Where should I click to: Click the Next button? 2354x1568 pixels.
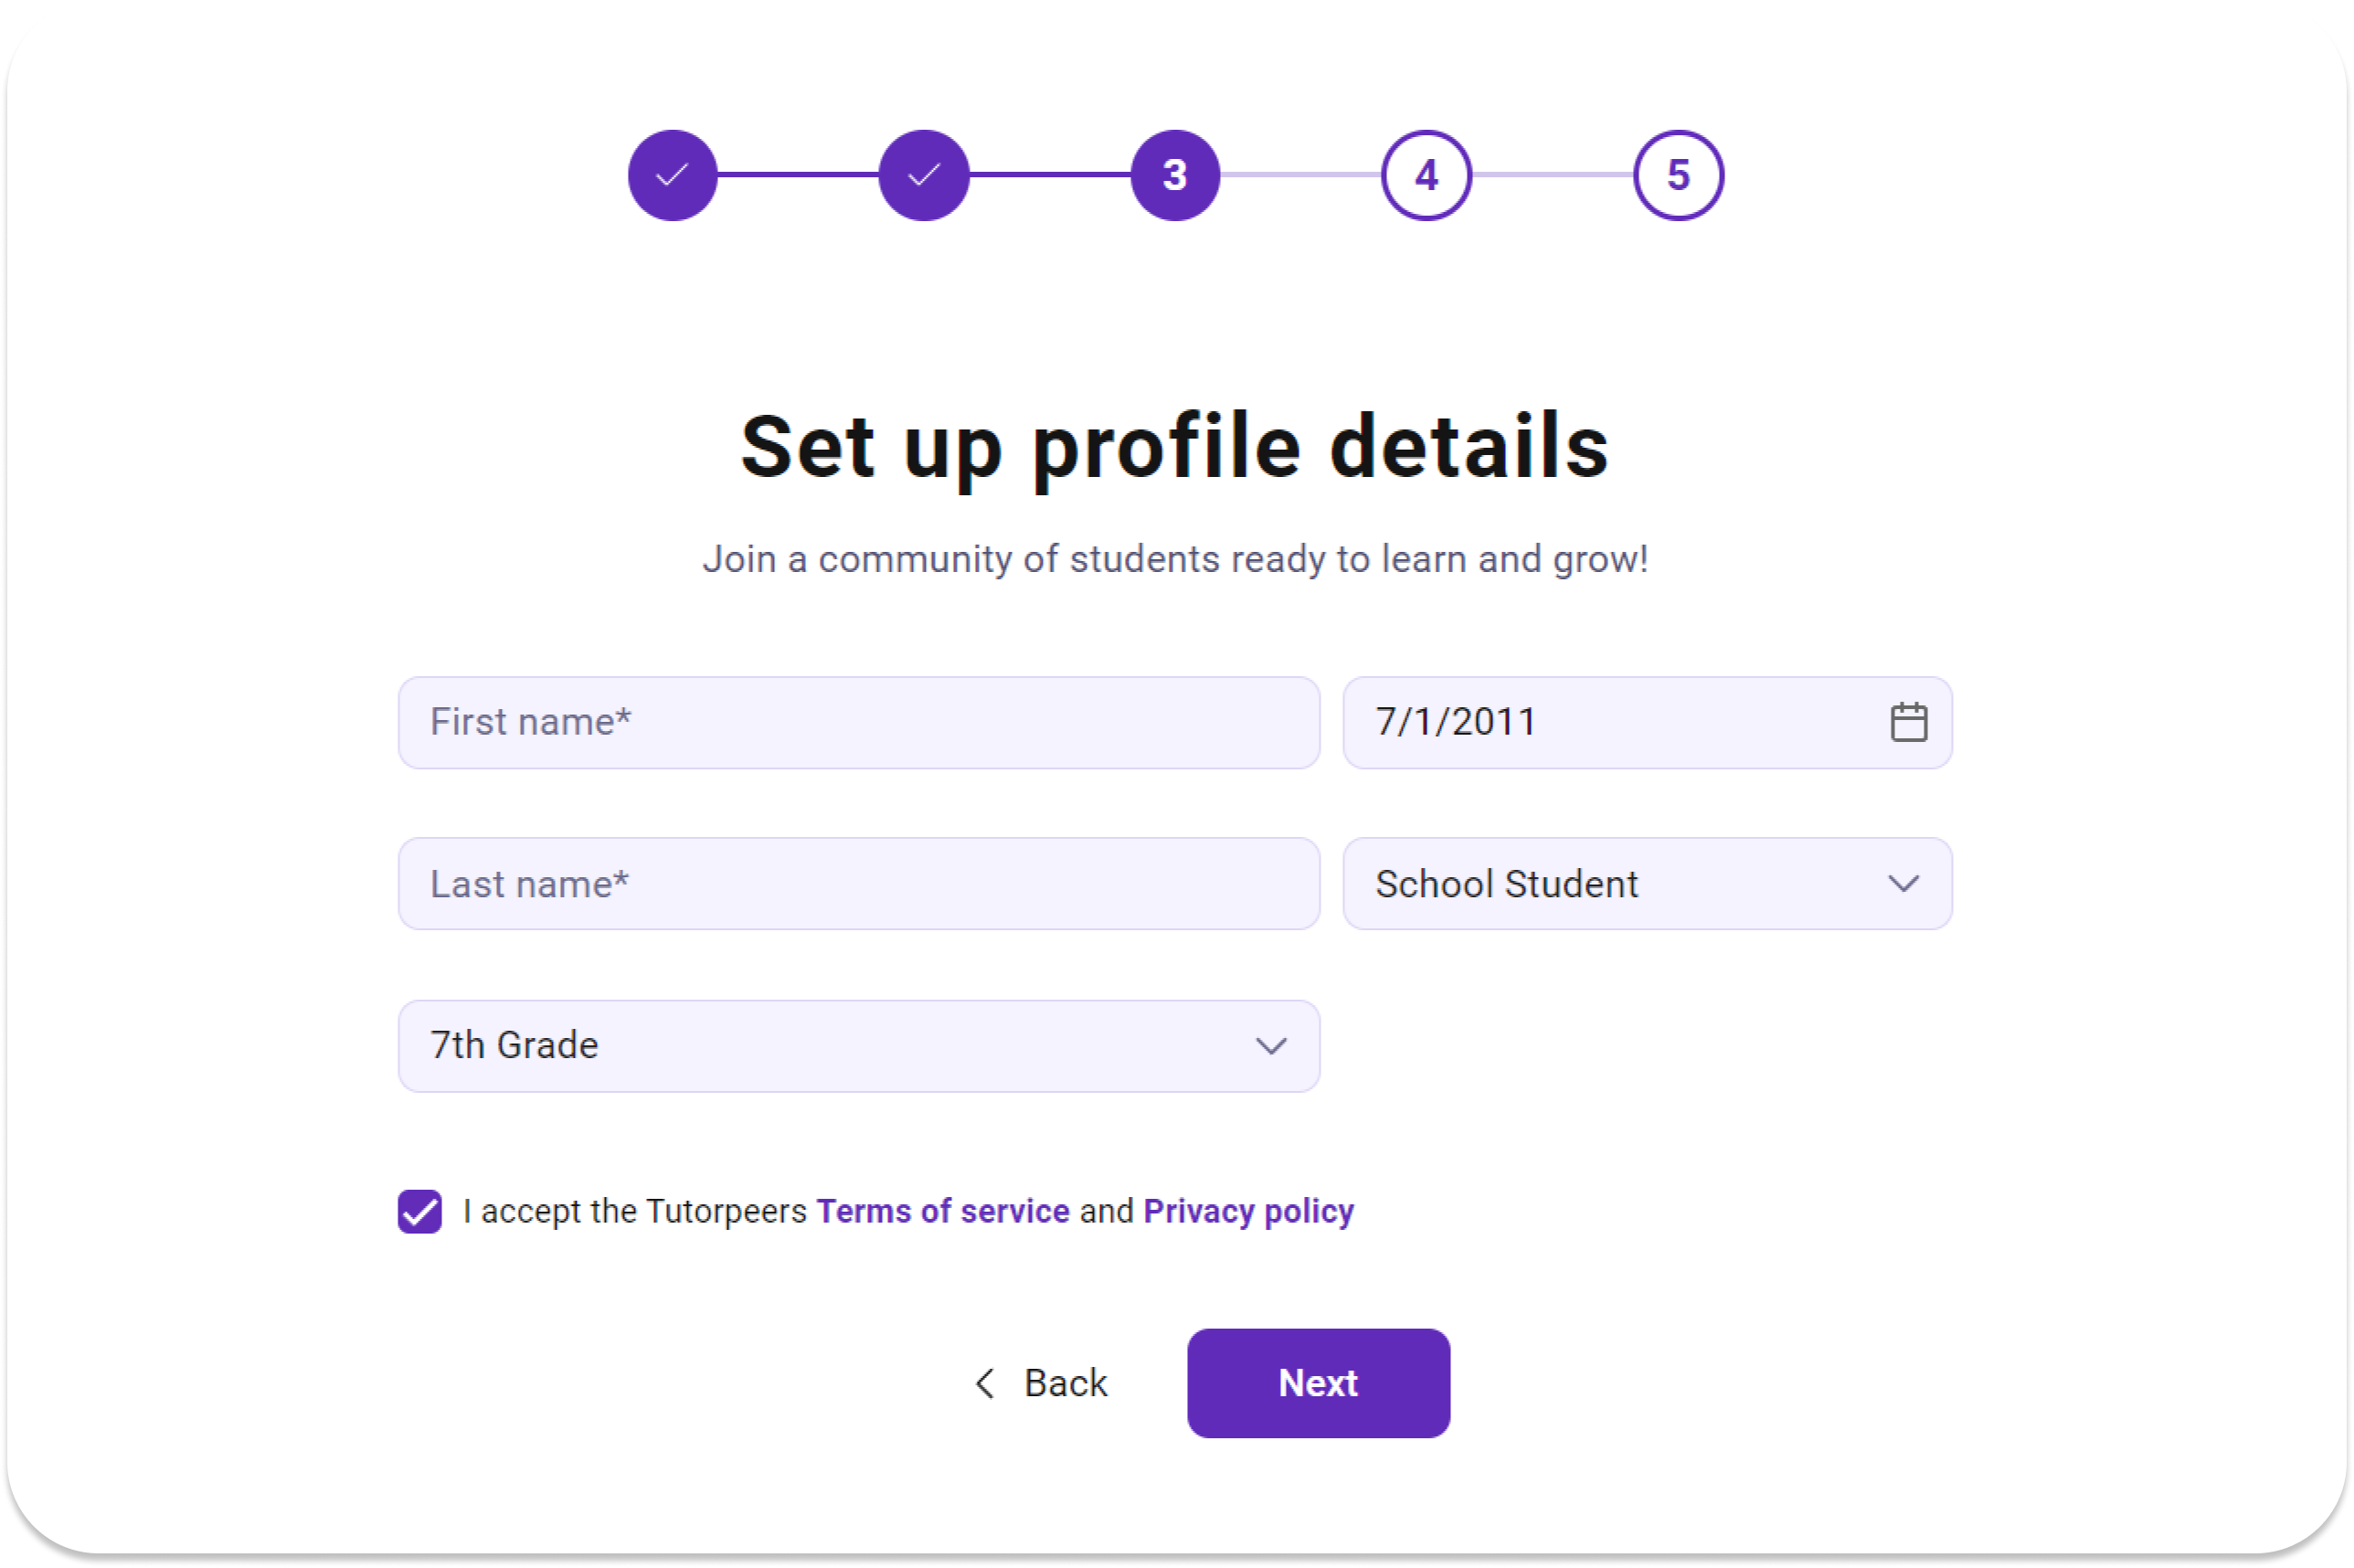coord(1318,1383)
